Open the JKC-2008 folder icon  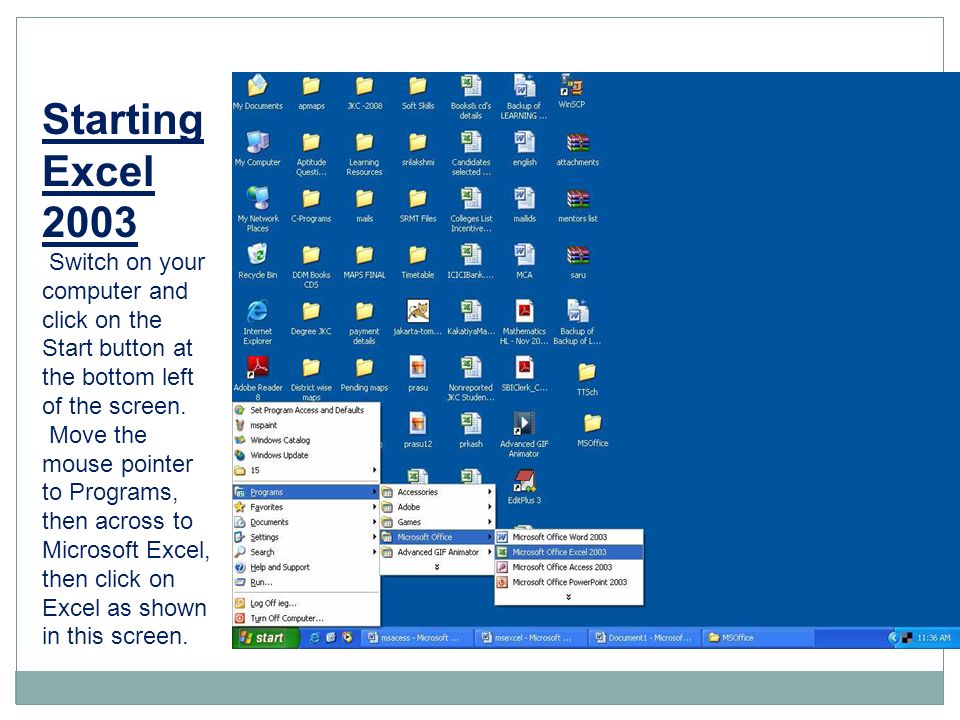tap(364, 92)
